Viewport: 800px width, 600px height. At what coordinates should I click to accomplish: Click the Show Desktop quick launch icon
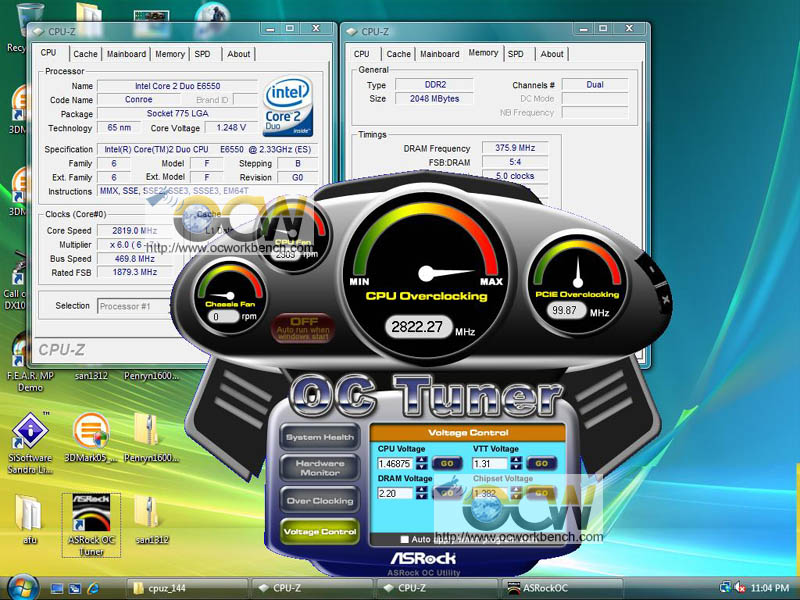[57, 588]
